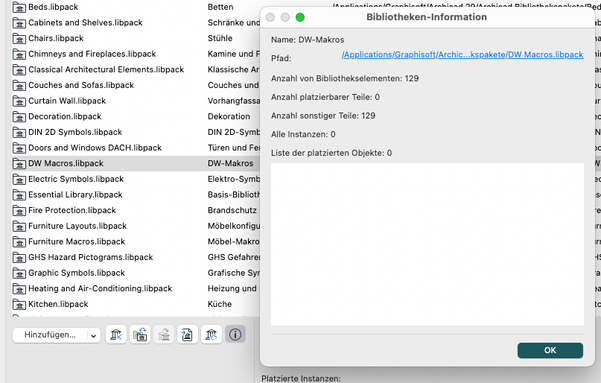601x383 pixels.
Task: Click the GHS Hazard Pictograms.libpack icon
Action: (19, 257)
